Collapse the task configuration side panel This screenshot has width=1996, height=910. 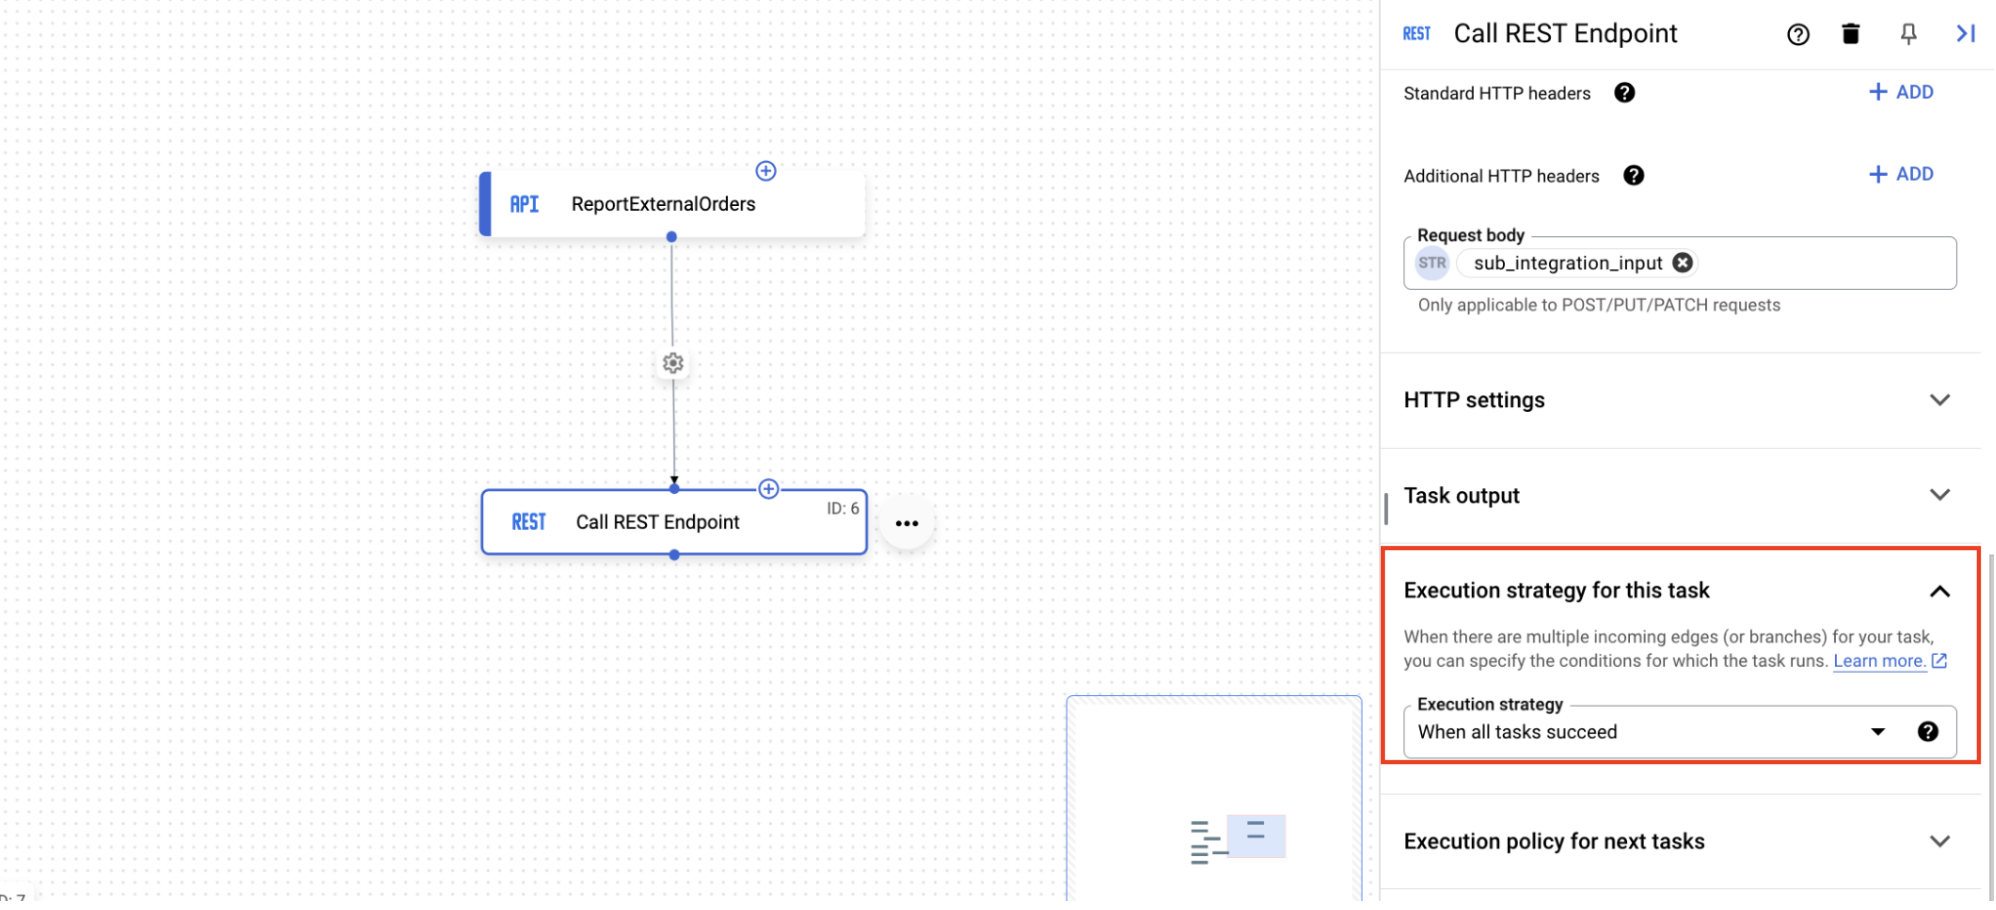click(x=1966, y=33)
